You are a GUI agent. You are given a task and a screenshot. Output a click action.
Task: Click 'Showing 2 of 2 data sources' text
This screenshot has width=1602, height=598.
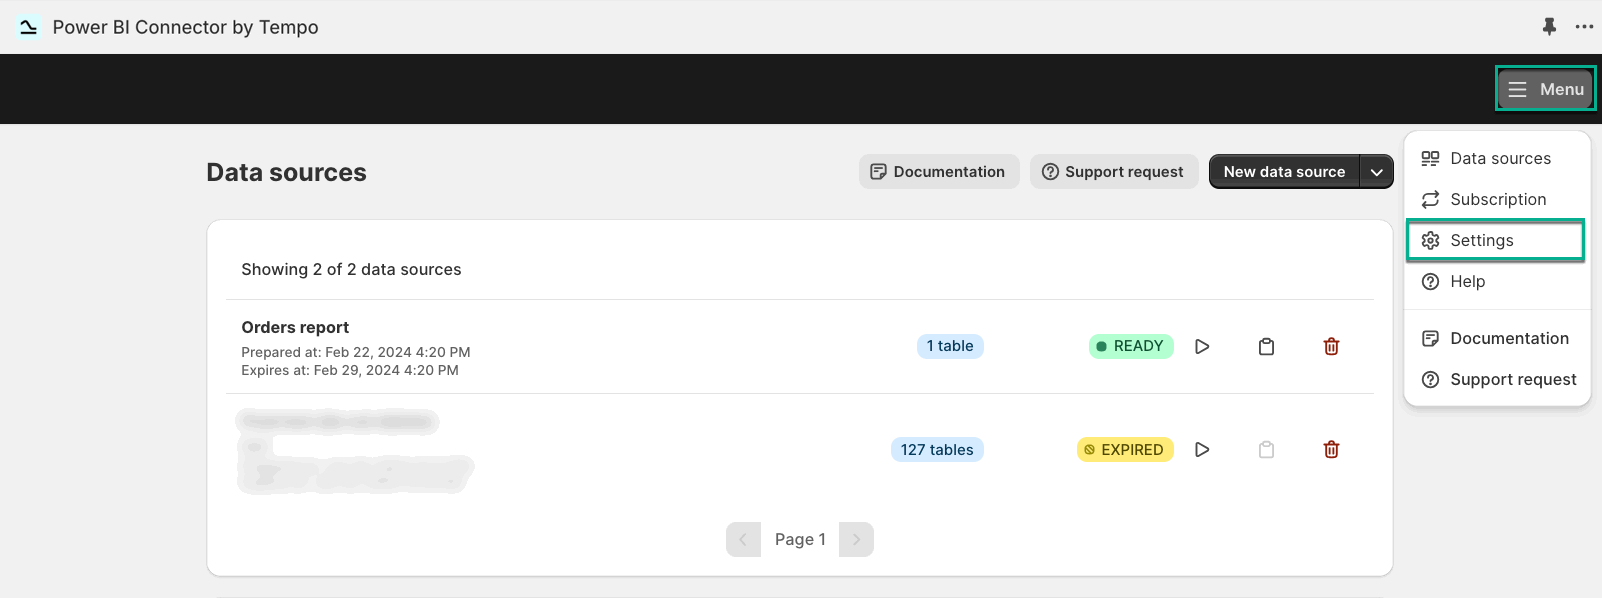(x=351, y=269)
